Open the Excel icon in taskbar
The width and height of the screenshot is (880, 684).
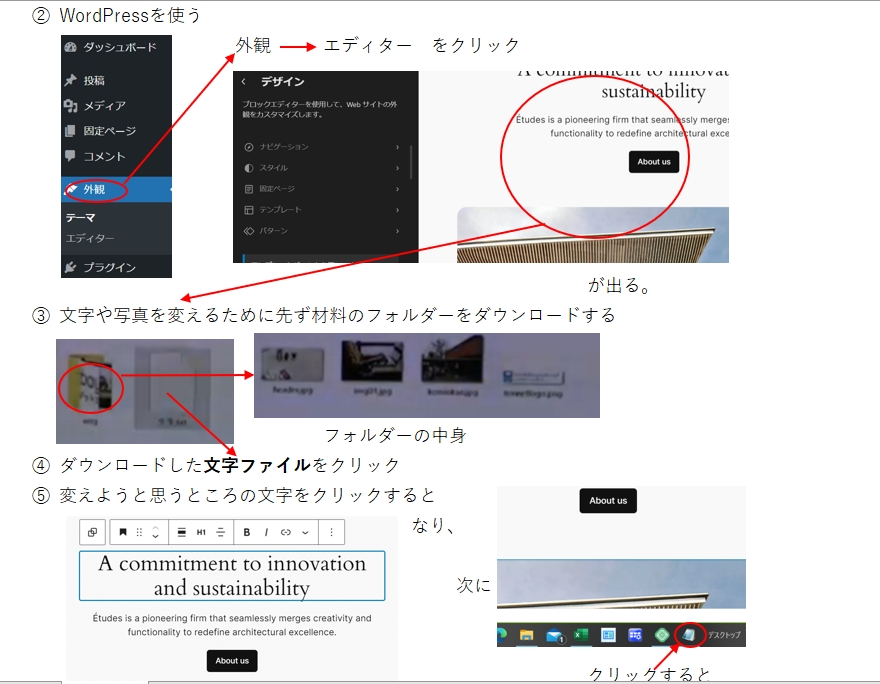click(580, 635)
